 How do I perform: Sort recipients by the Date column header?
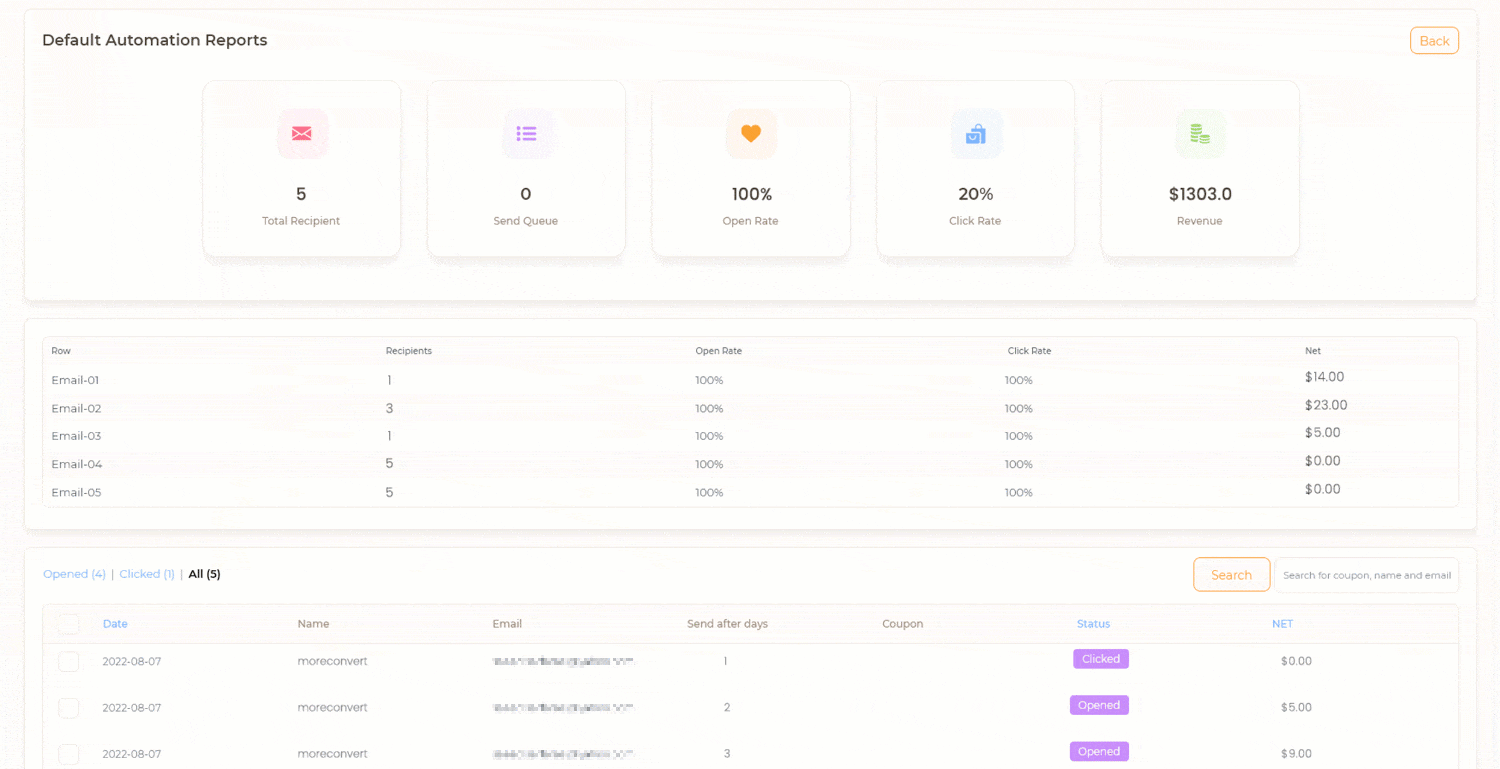tap(115, 624)
